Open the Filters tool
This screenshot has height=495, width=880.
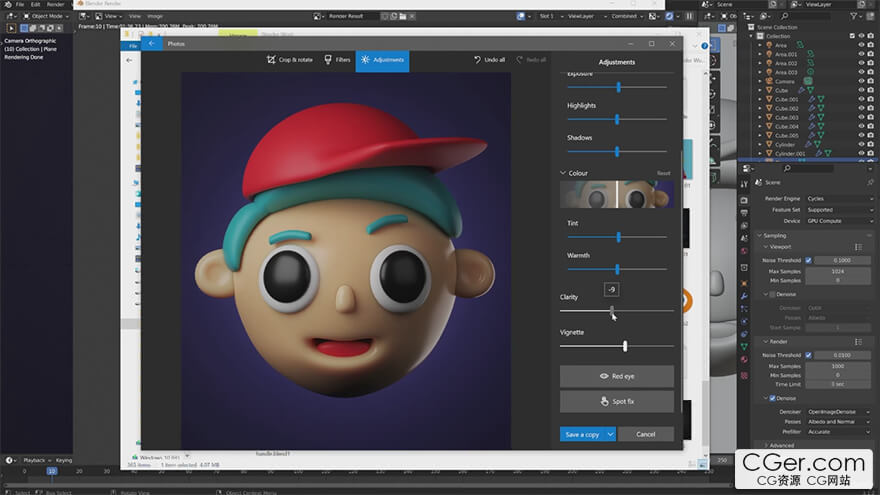pos(337,59)
